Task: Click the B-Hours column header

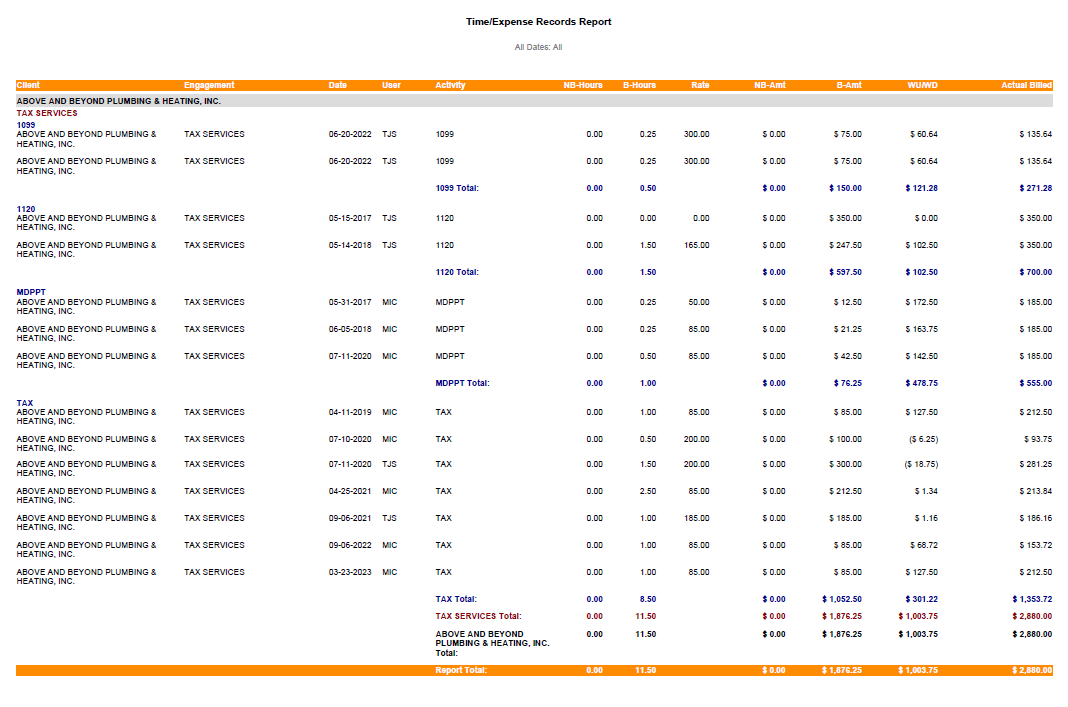Action: [x=639, y=85]
